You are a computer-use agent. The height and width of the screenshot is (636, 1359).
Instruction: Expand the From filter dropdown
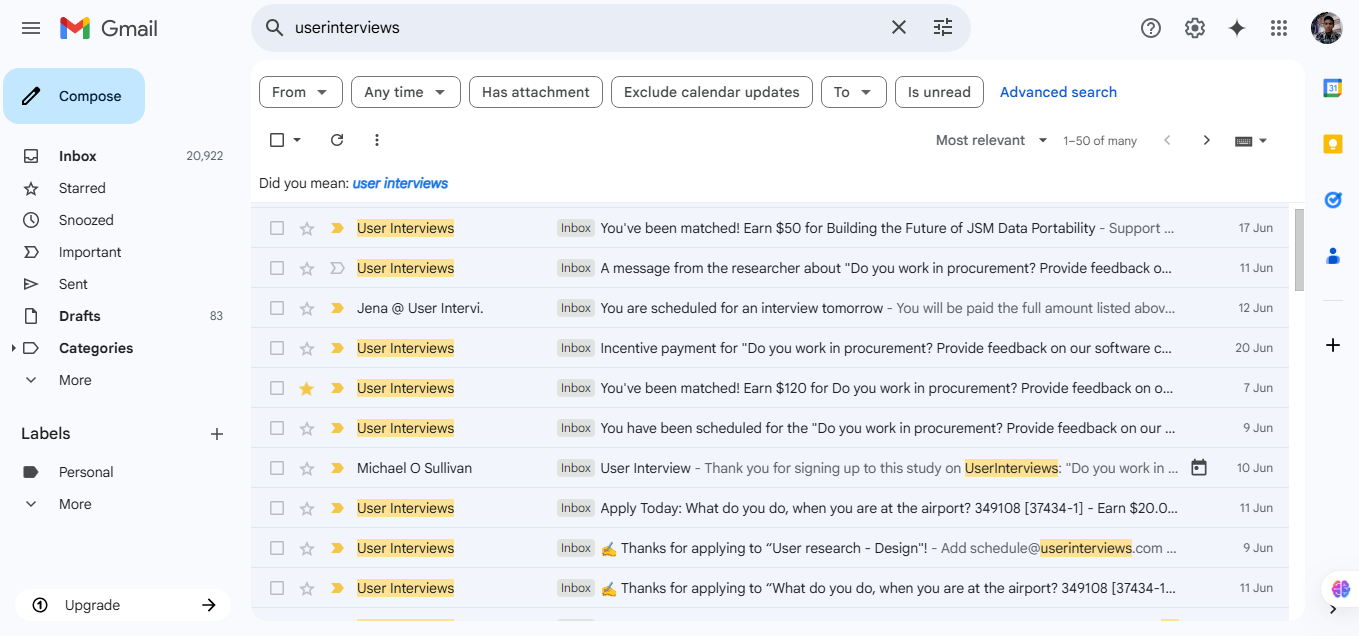click(x=300, y=92)
